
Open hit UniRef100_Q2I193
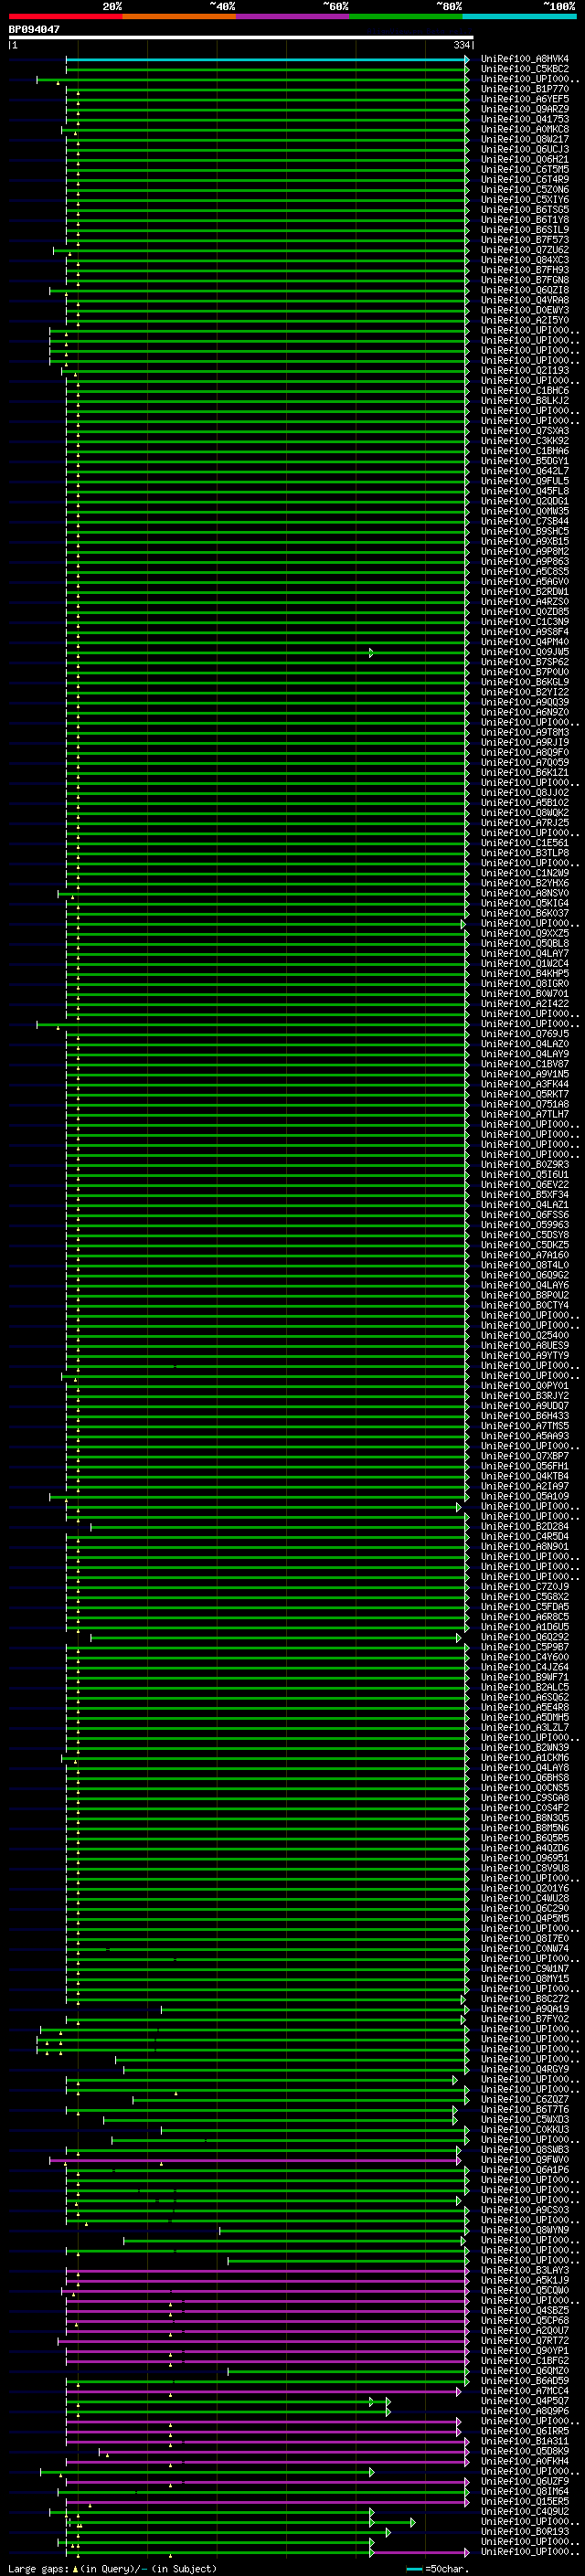[x=525, y=371]
